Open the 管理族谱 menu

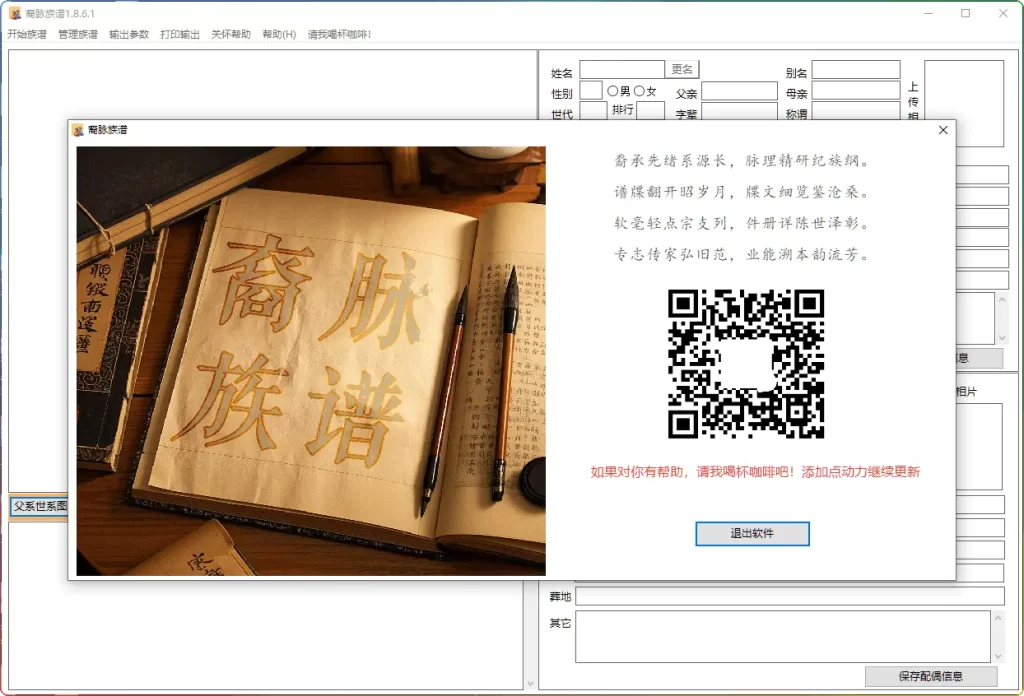(x=78, y=34)
